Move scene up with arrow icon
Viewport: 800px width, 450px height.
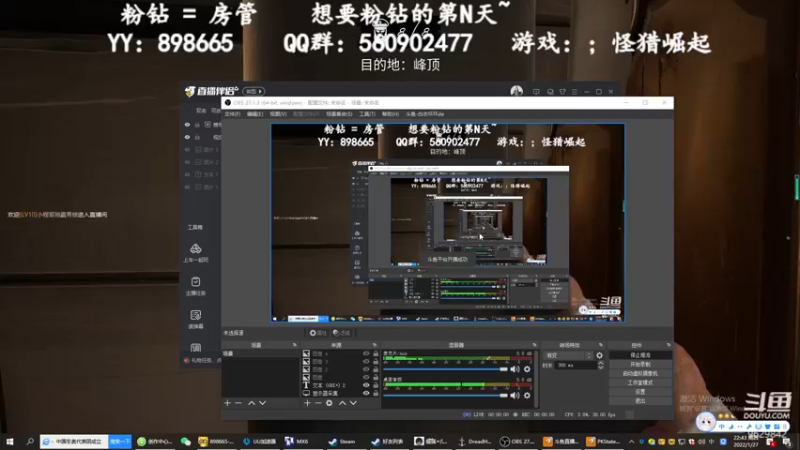(x=252, y=403)
